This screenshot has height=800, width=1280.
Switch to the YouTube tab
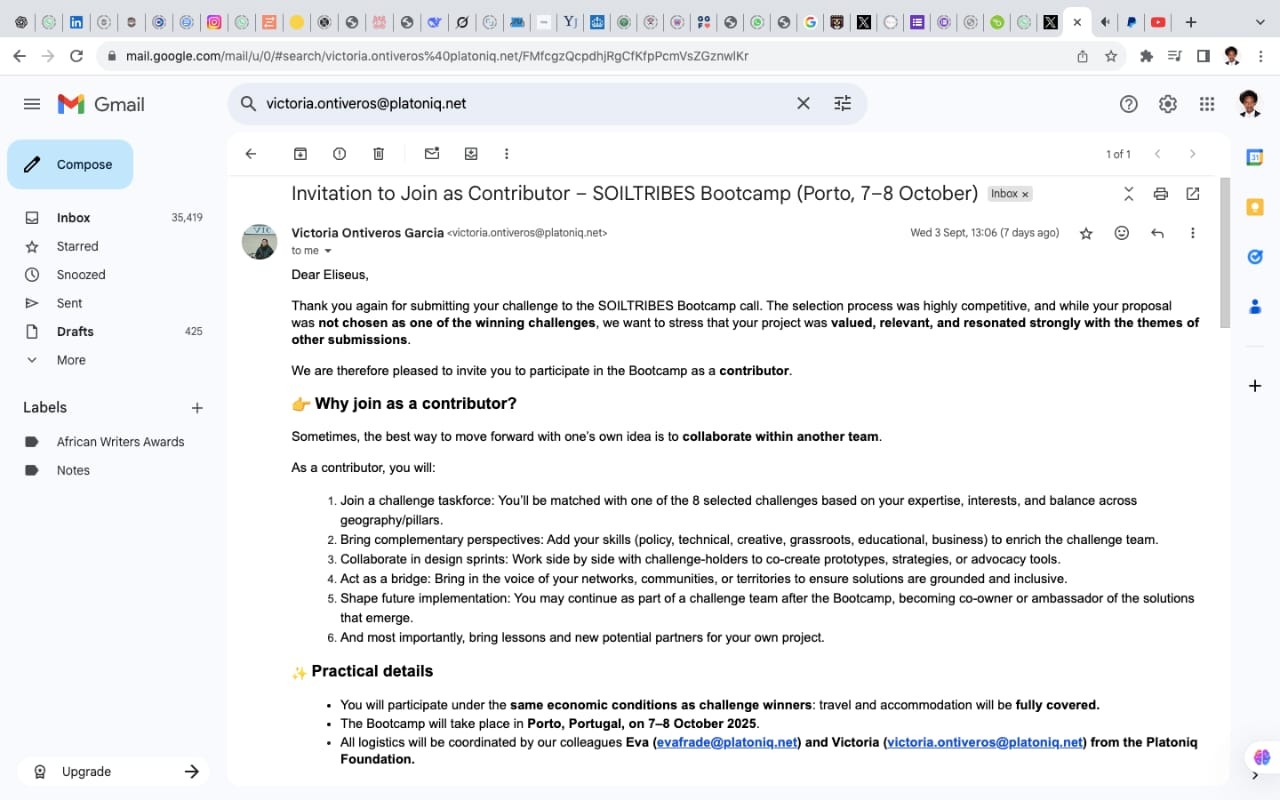[1158, 22]
